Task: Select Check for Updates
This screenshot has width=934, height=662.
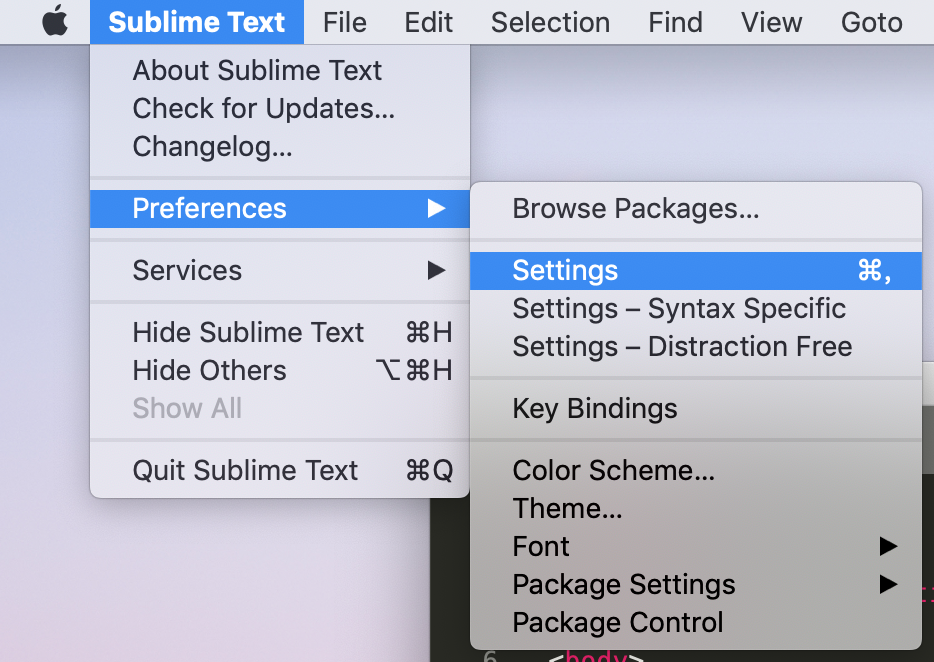Action: [264, 108]
